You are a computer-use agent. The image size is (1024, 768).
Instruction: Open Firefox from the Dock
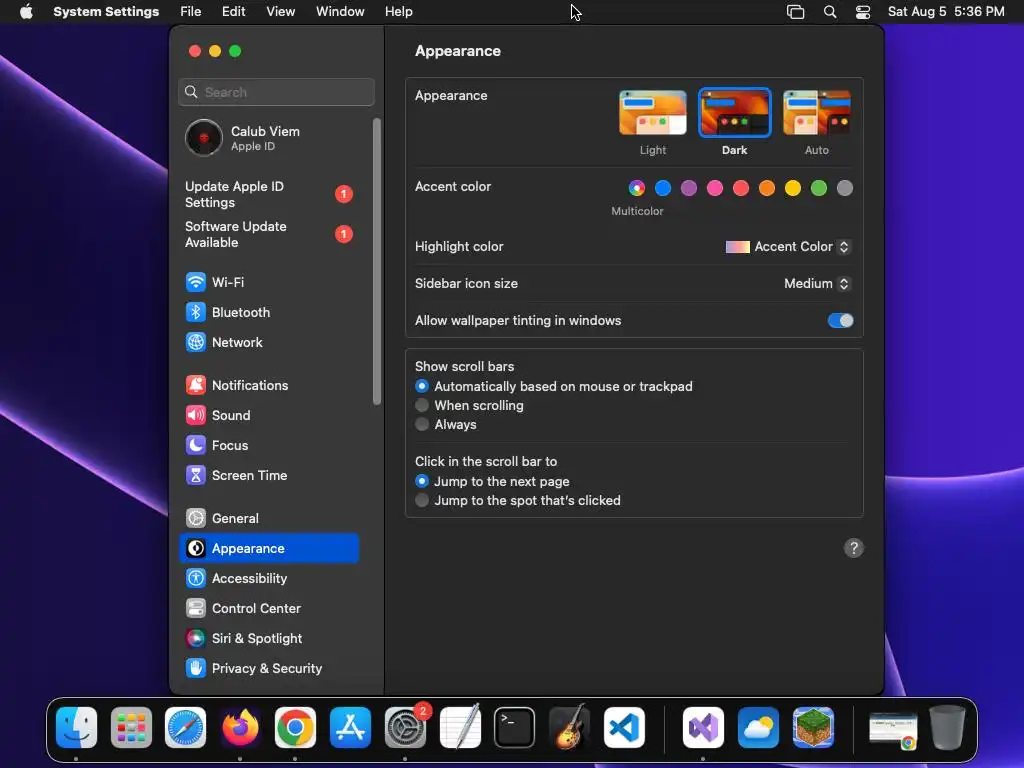coord(240,728)
